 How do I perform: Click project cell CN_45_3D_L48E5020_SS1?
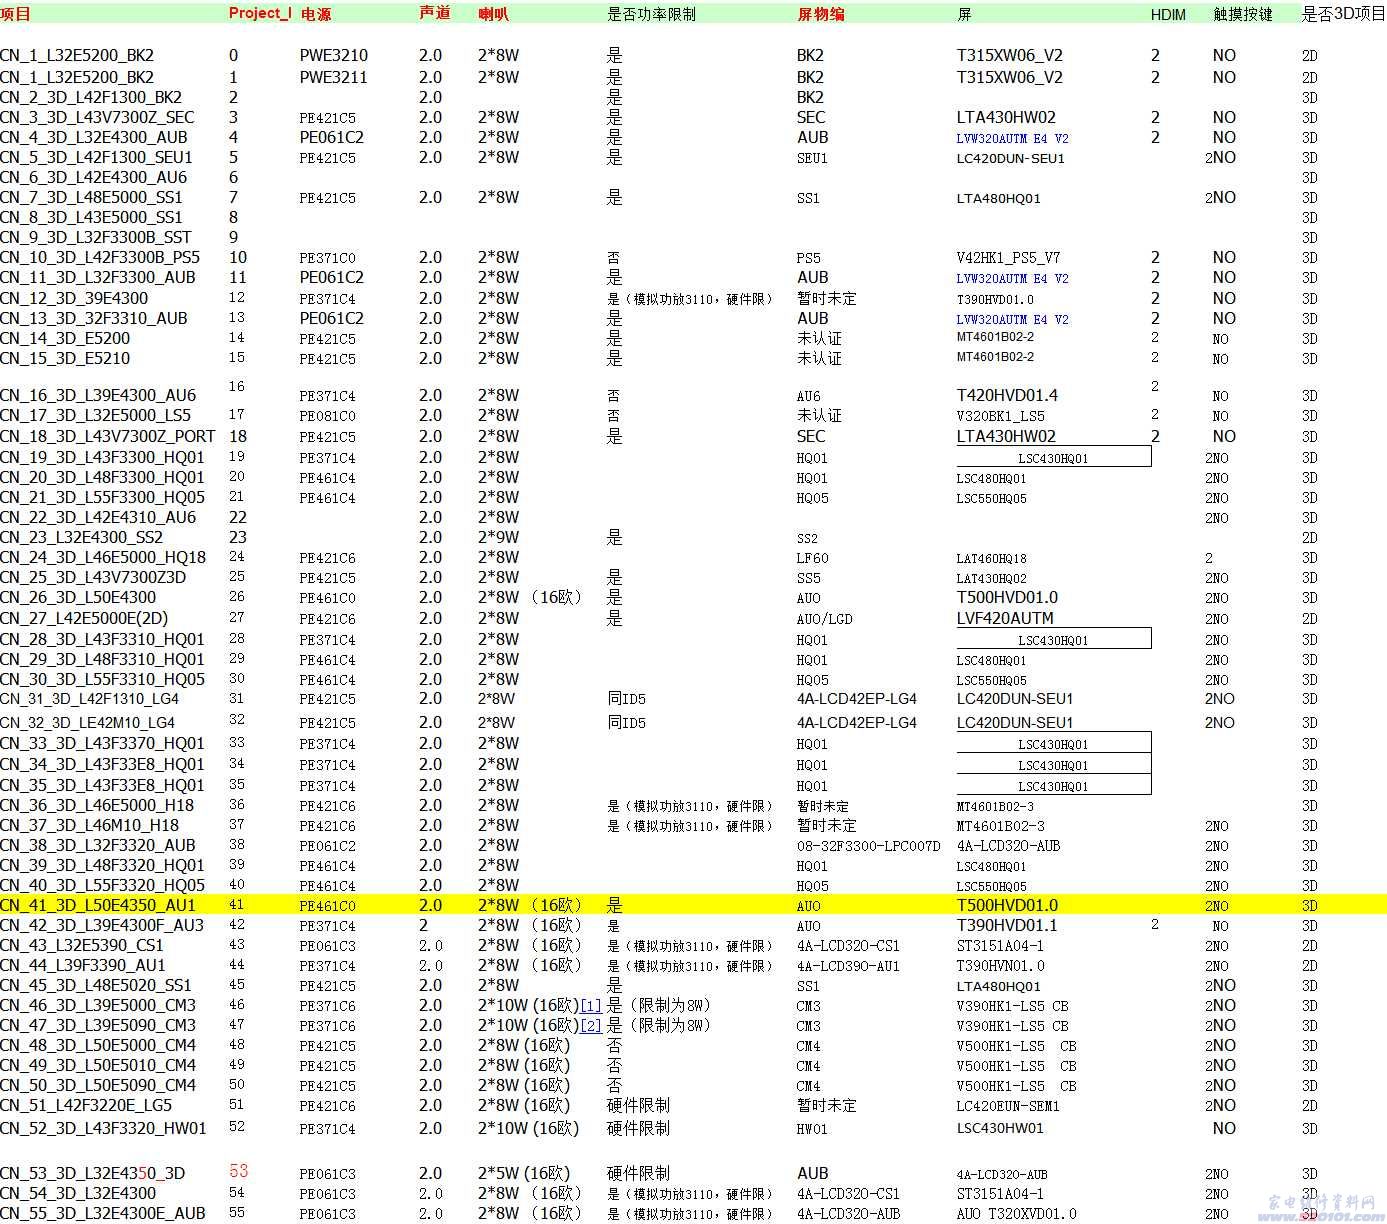(x=96, y=986)
